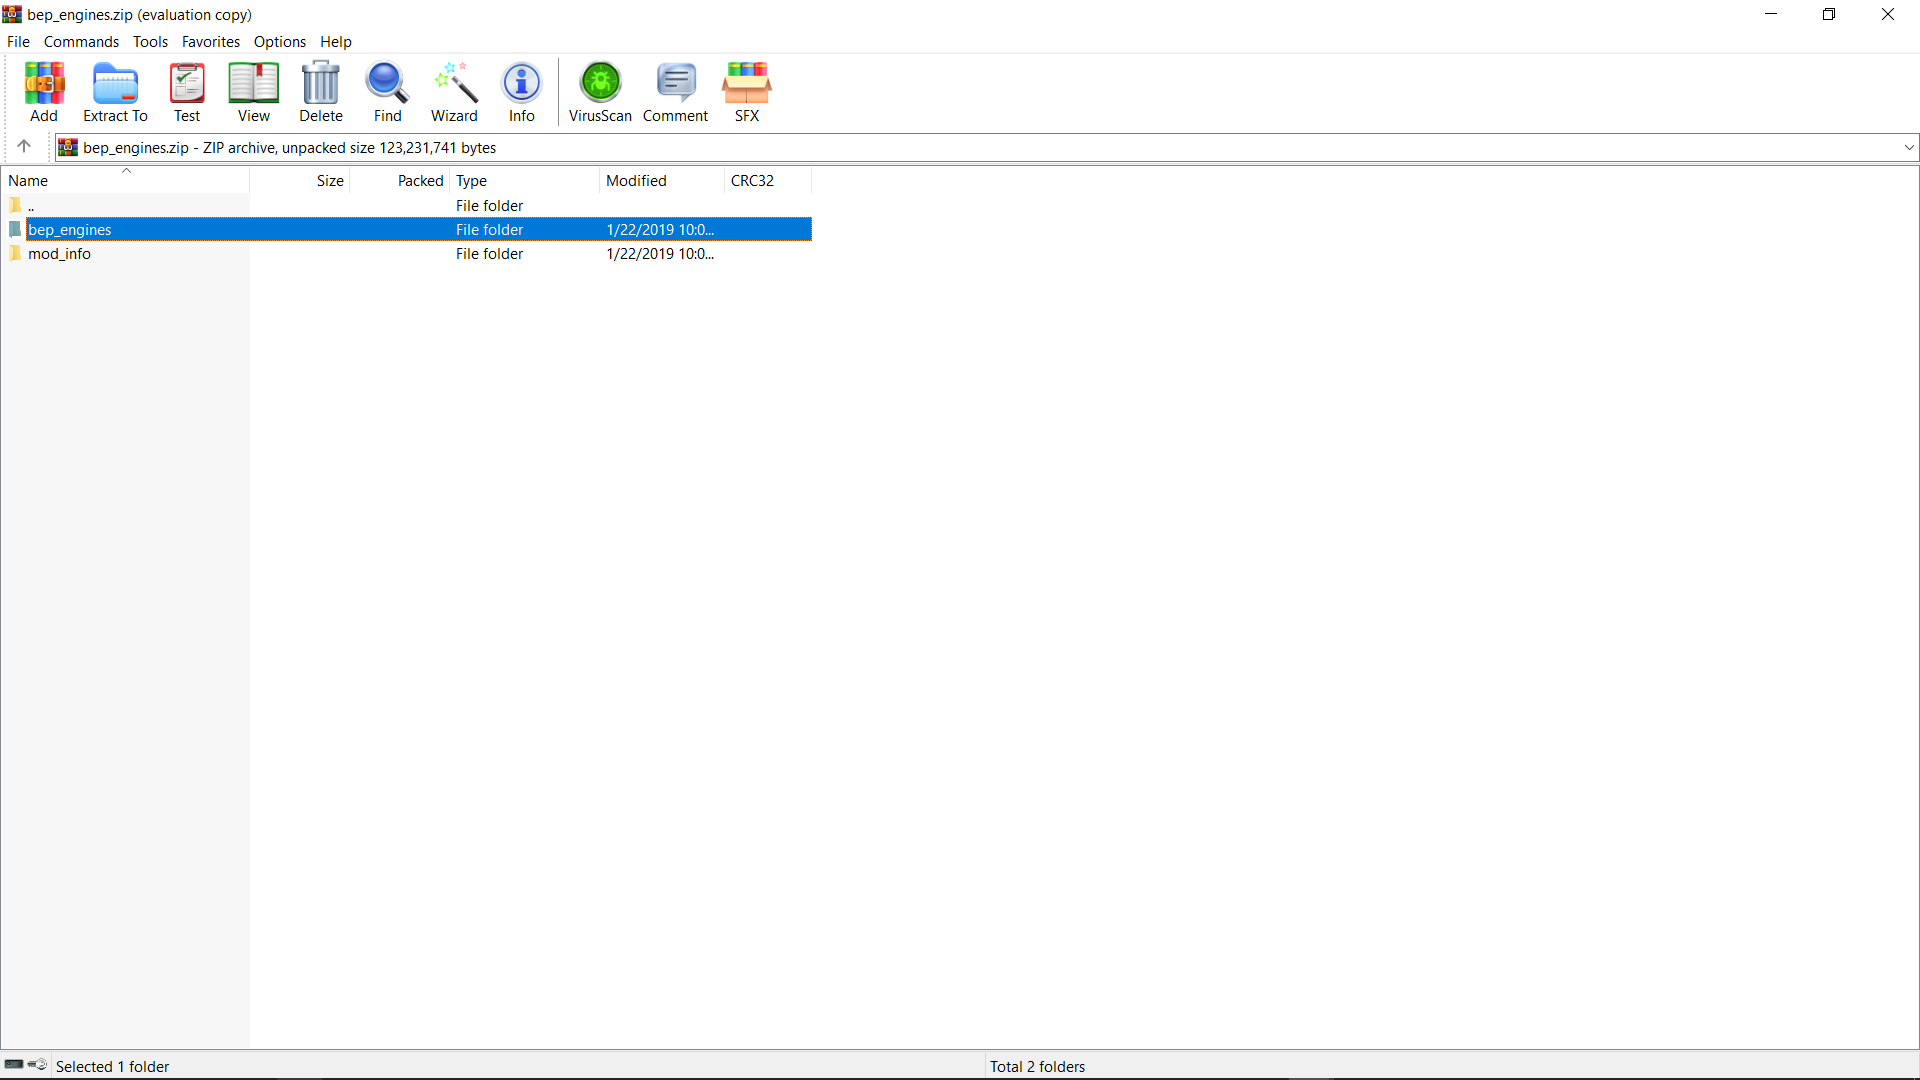Click the Add archive toolbar icon
This screenshot has width=1920, height=1080.
(x=44, y=92)
